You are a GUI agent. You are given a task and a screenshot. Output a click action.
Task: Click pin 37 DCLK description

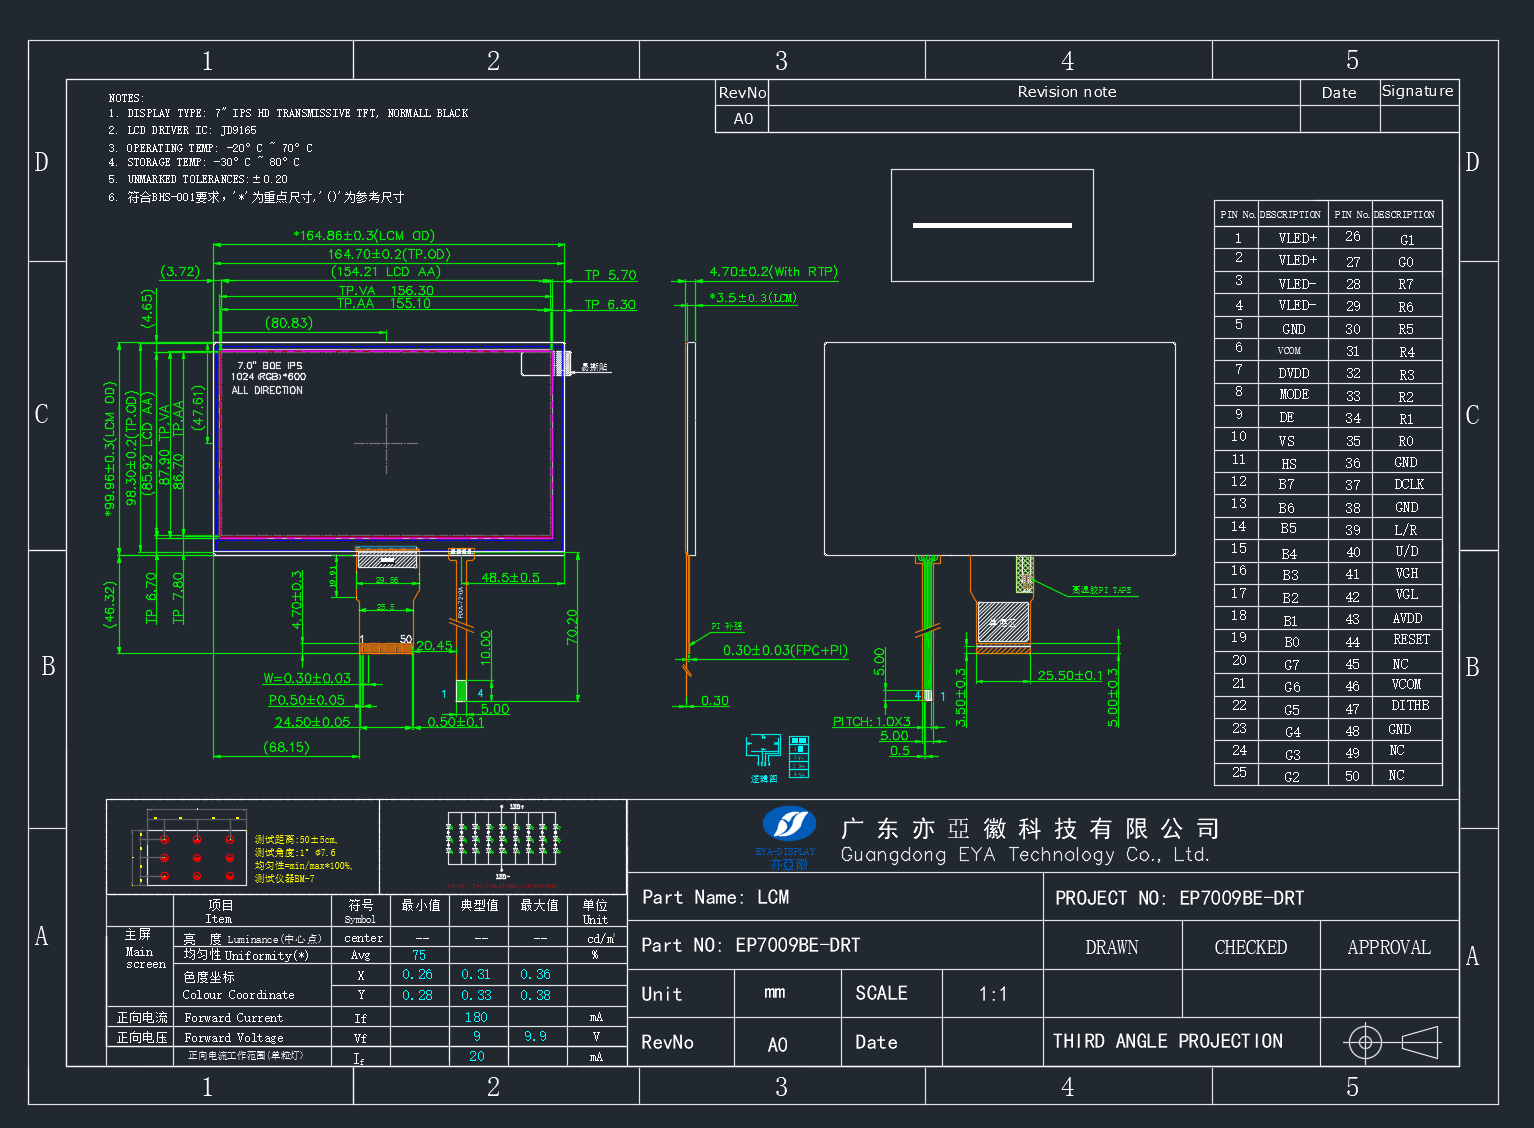click(1409, 484)
